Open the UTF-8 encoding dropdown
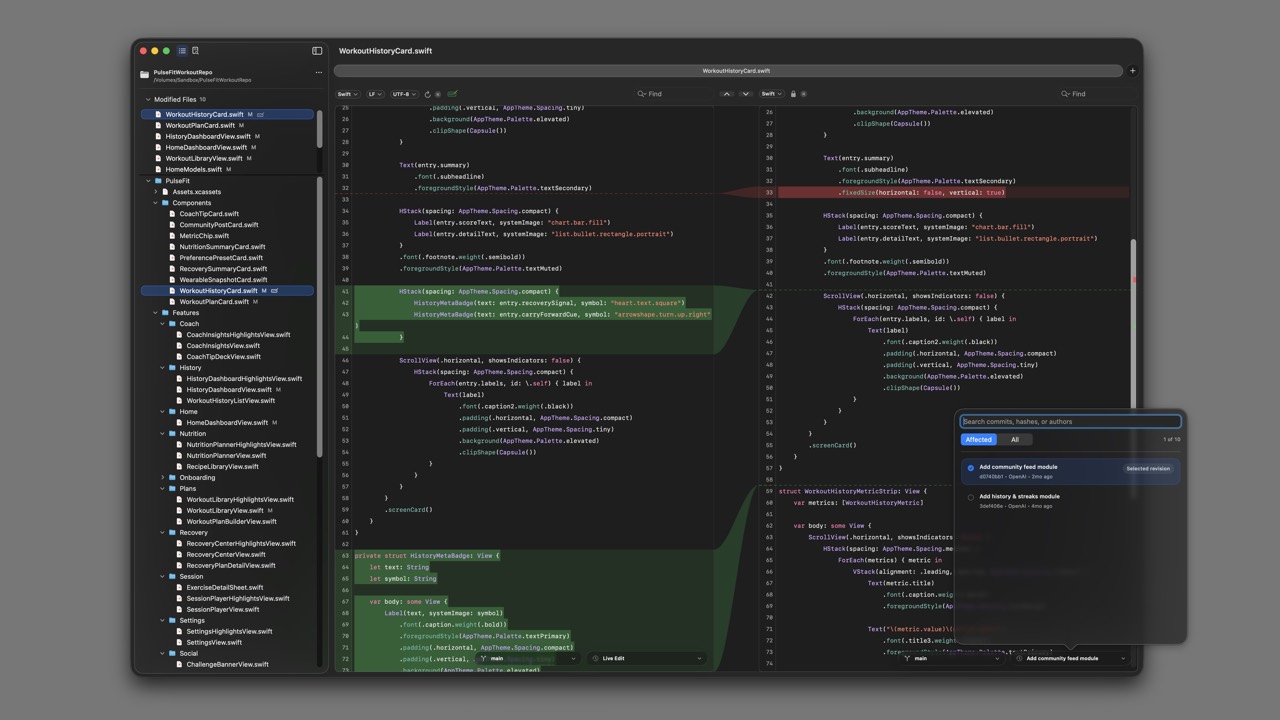Image resolution: width=1280 pixels, height=720 pixels. (x=404, y=94)
